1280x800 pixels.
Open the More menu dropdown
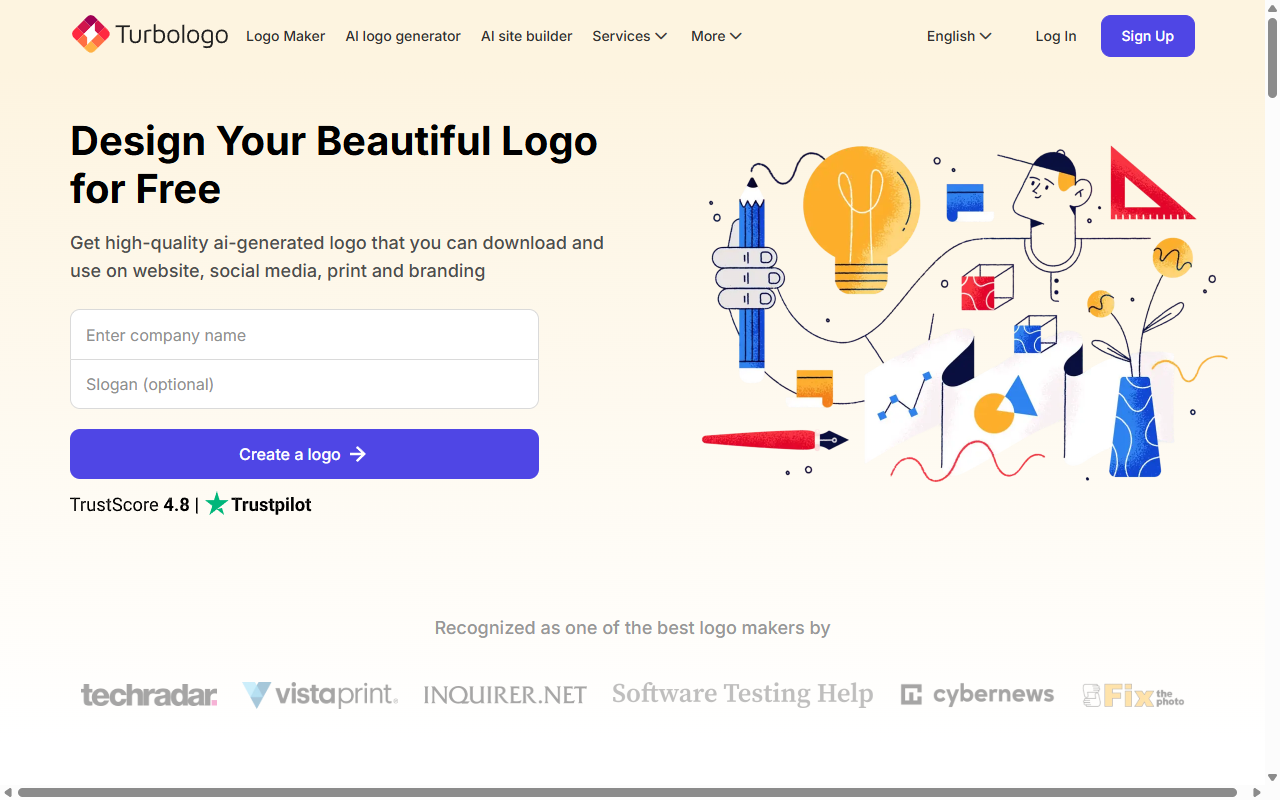[x=716, y=36]
